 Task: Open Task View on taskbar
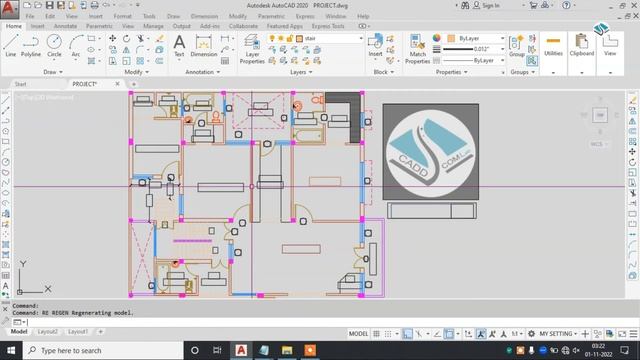point(217,351)
